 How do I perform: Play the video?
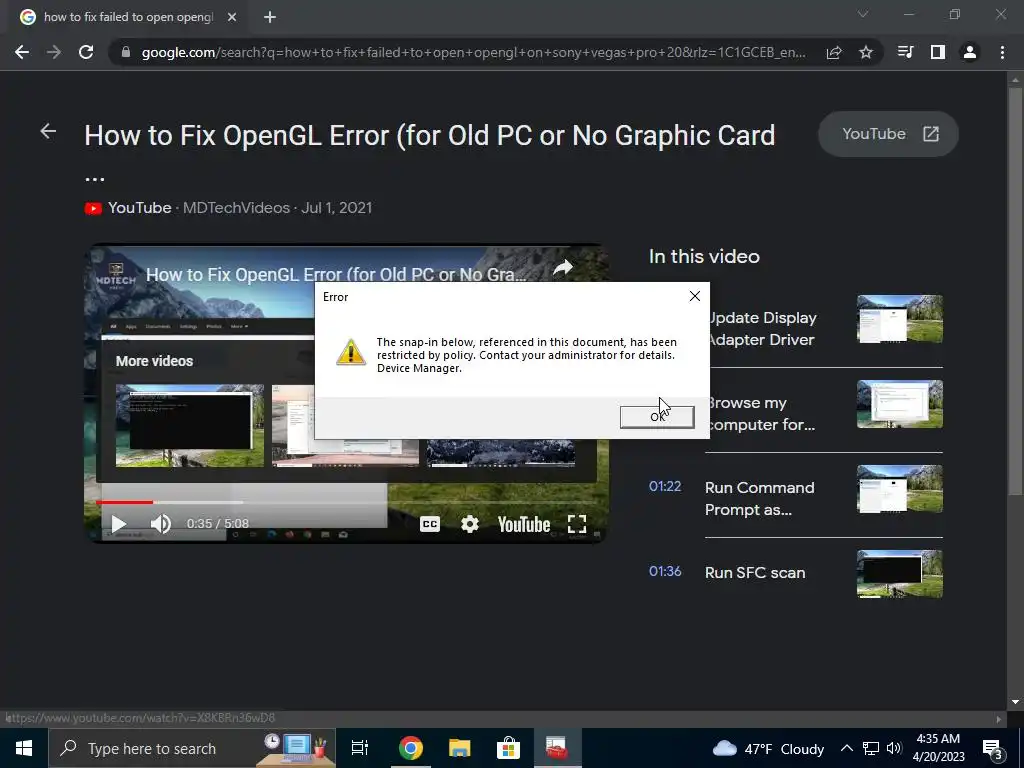(x=118, y=524)
